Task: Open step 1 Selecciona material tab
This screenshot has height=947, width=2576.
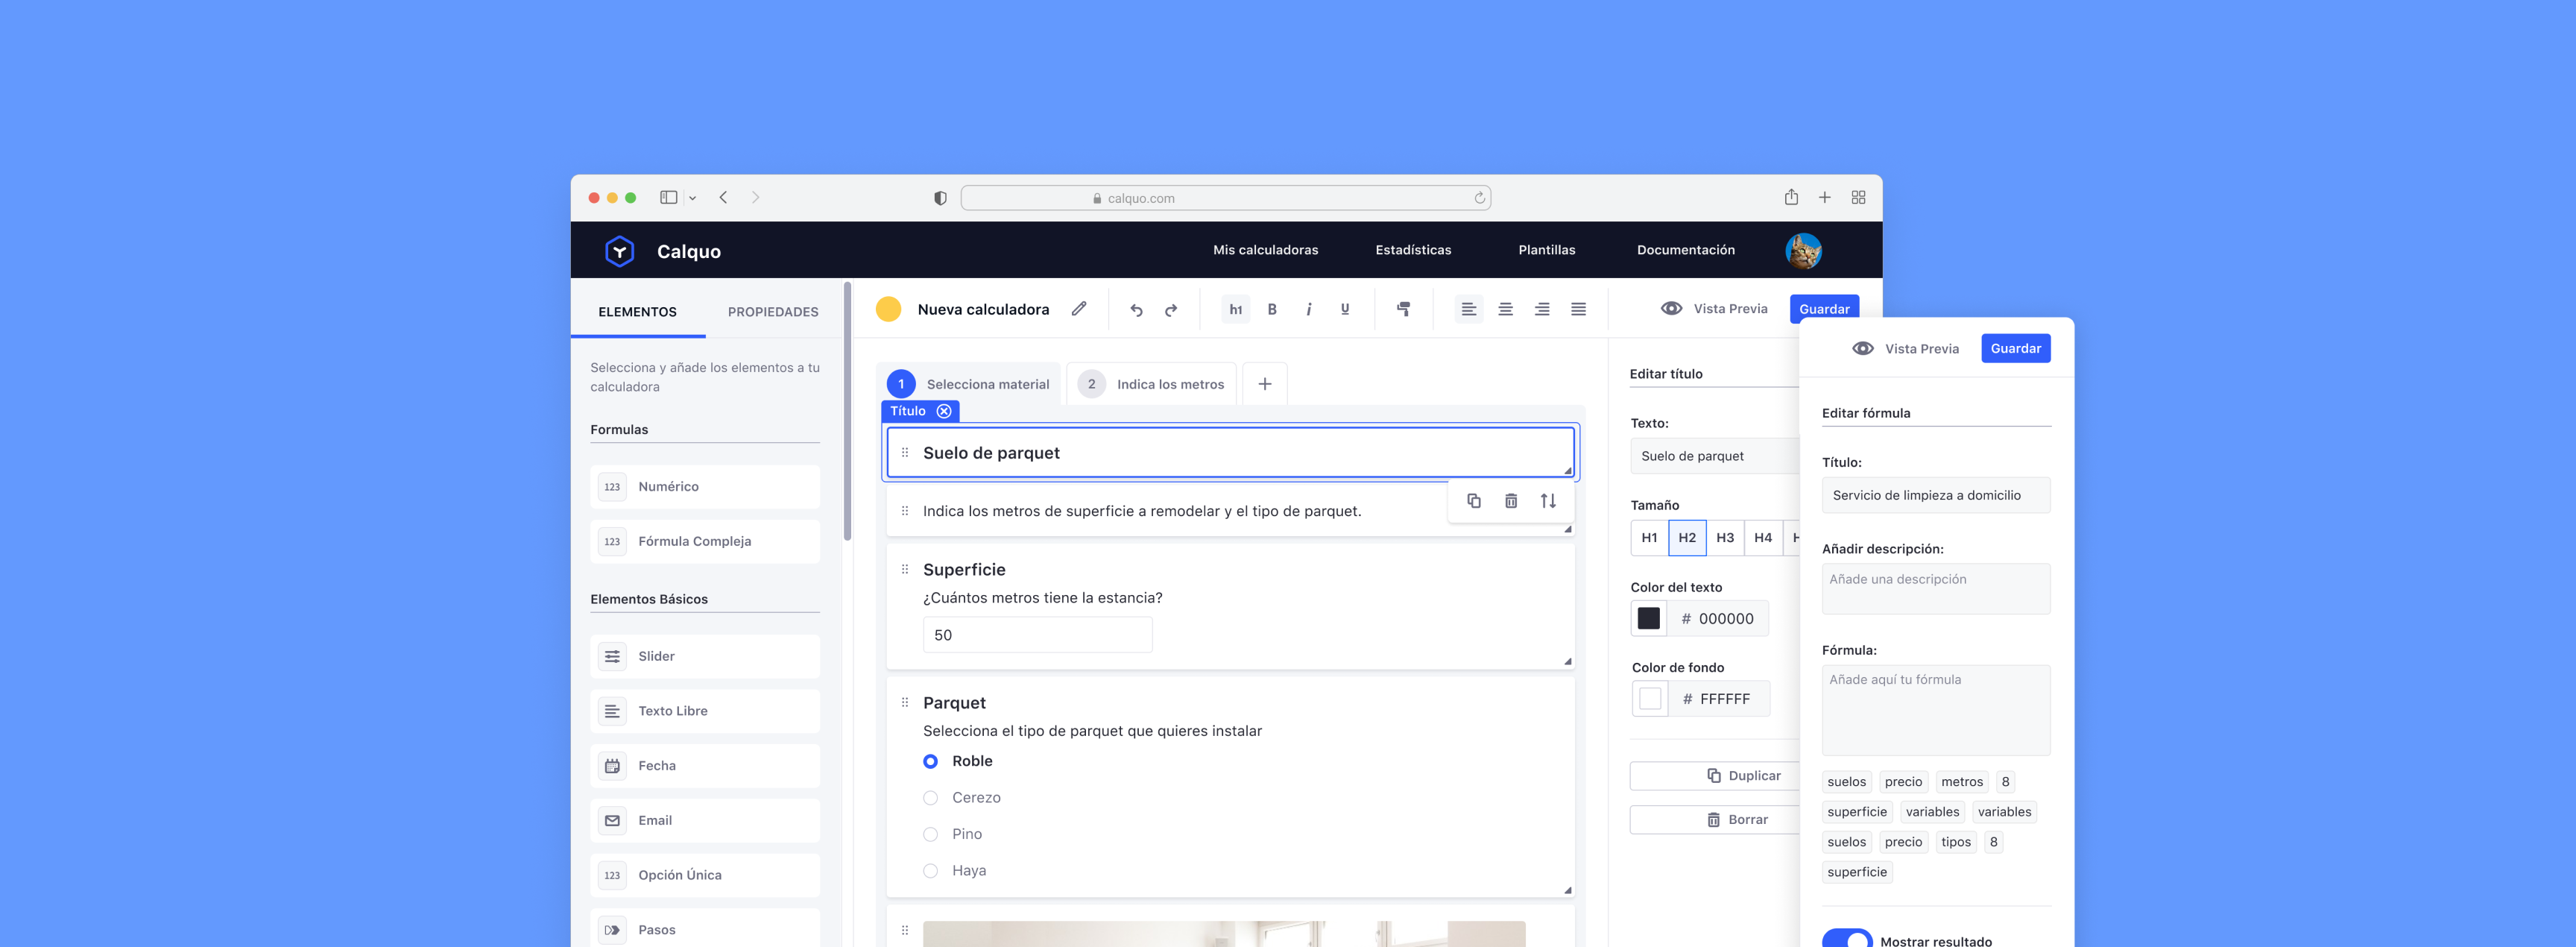Action: [968, 384]
